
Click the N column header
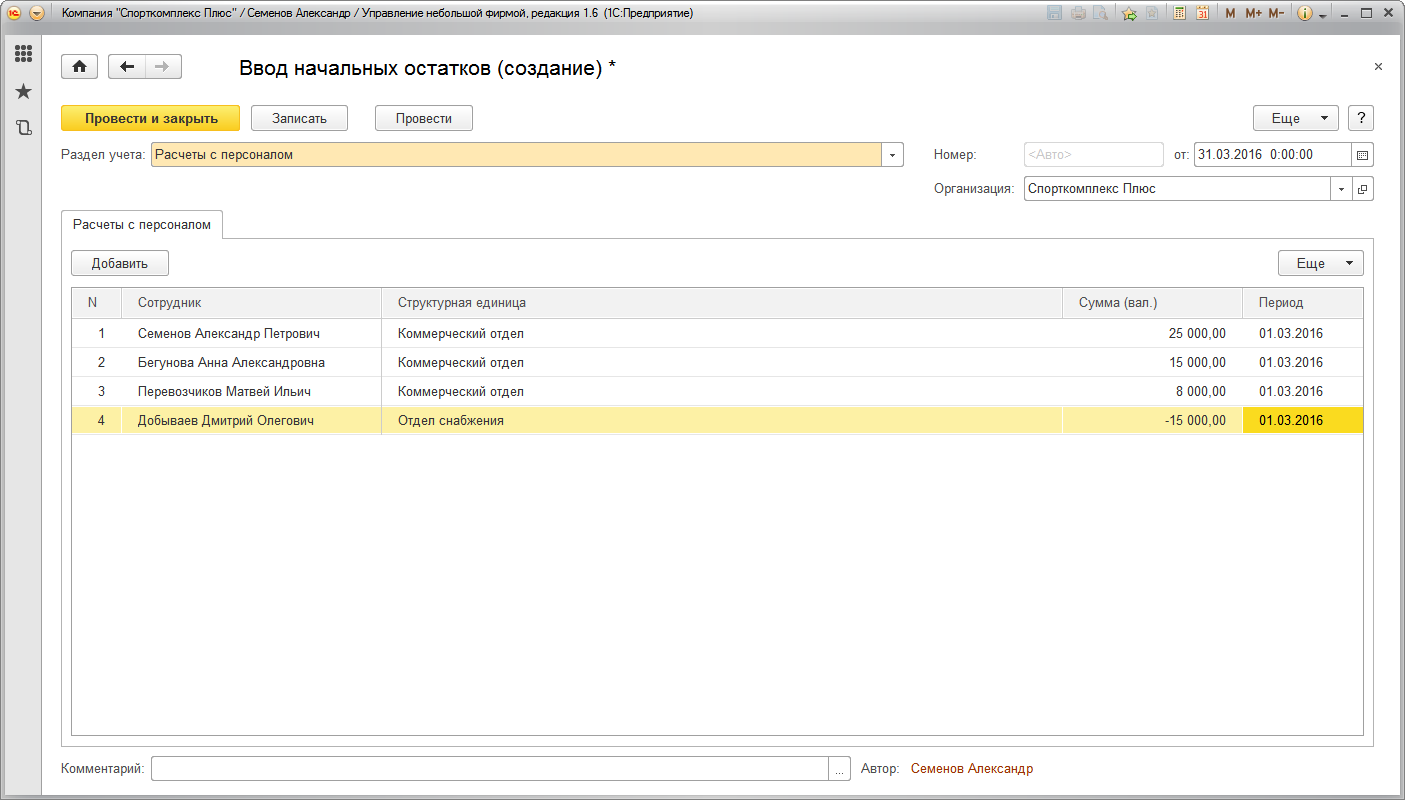[97, 303]
